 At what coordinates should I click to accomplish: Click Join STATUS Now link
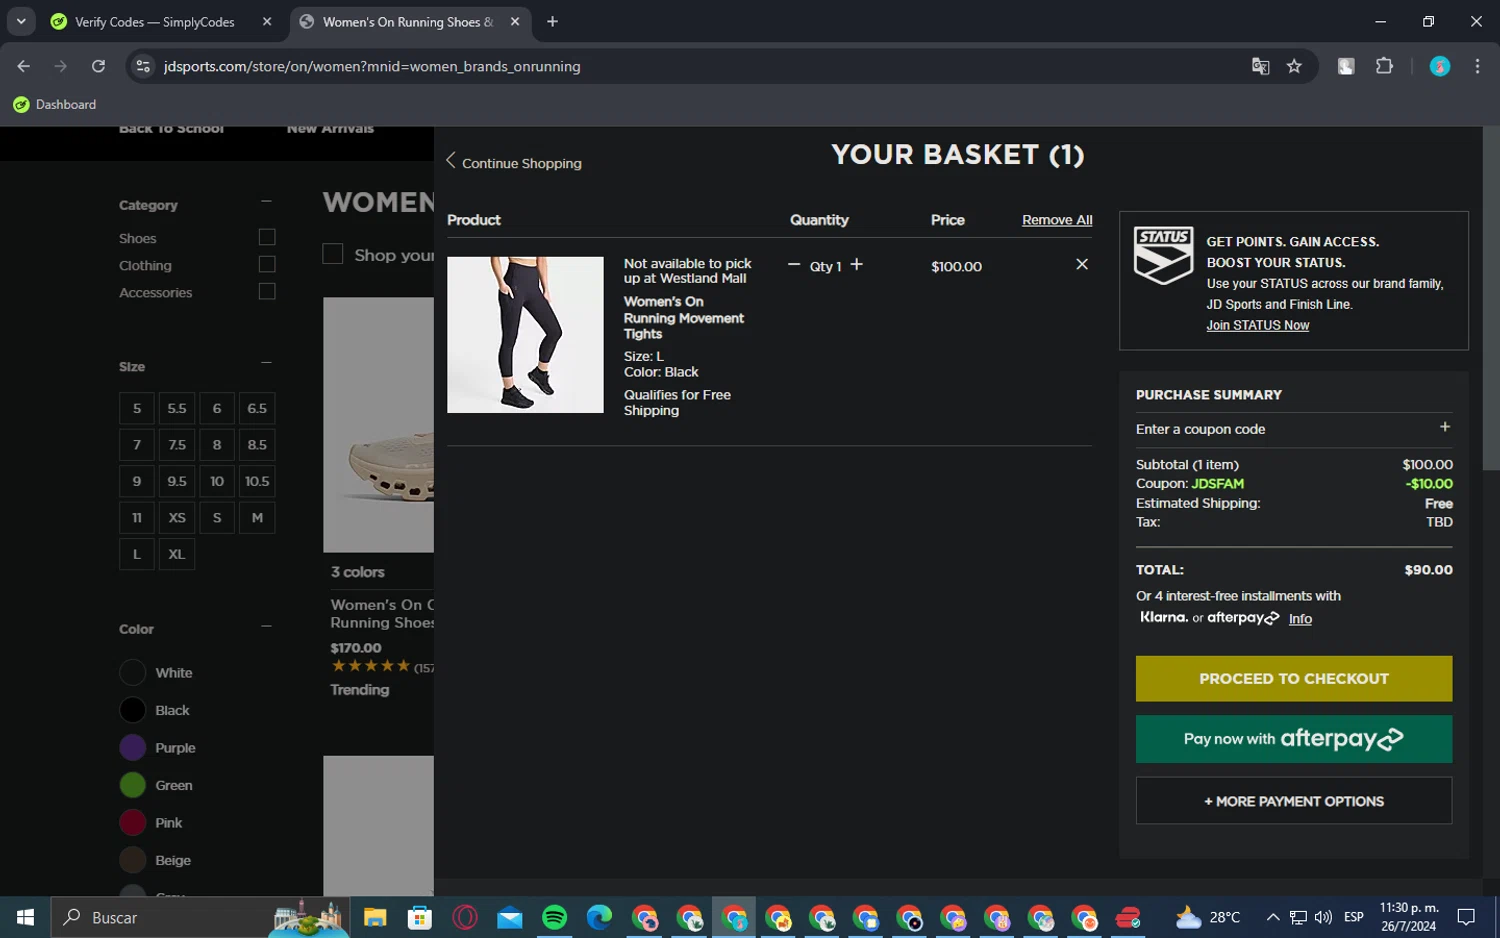pos(1257,325)
